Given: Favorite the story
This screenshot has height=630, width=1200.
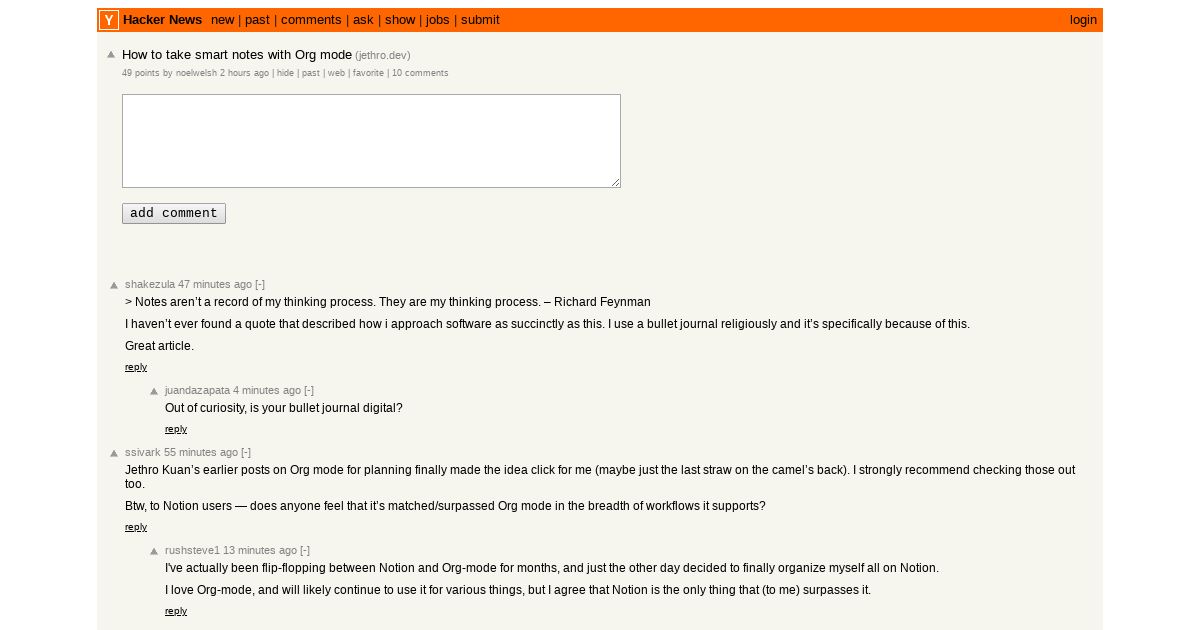Looking at the screenshot, I should [x=368, y=73].
